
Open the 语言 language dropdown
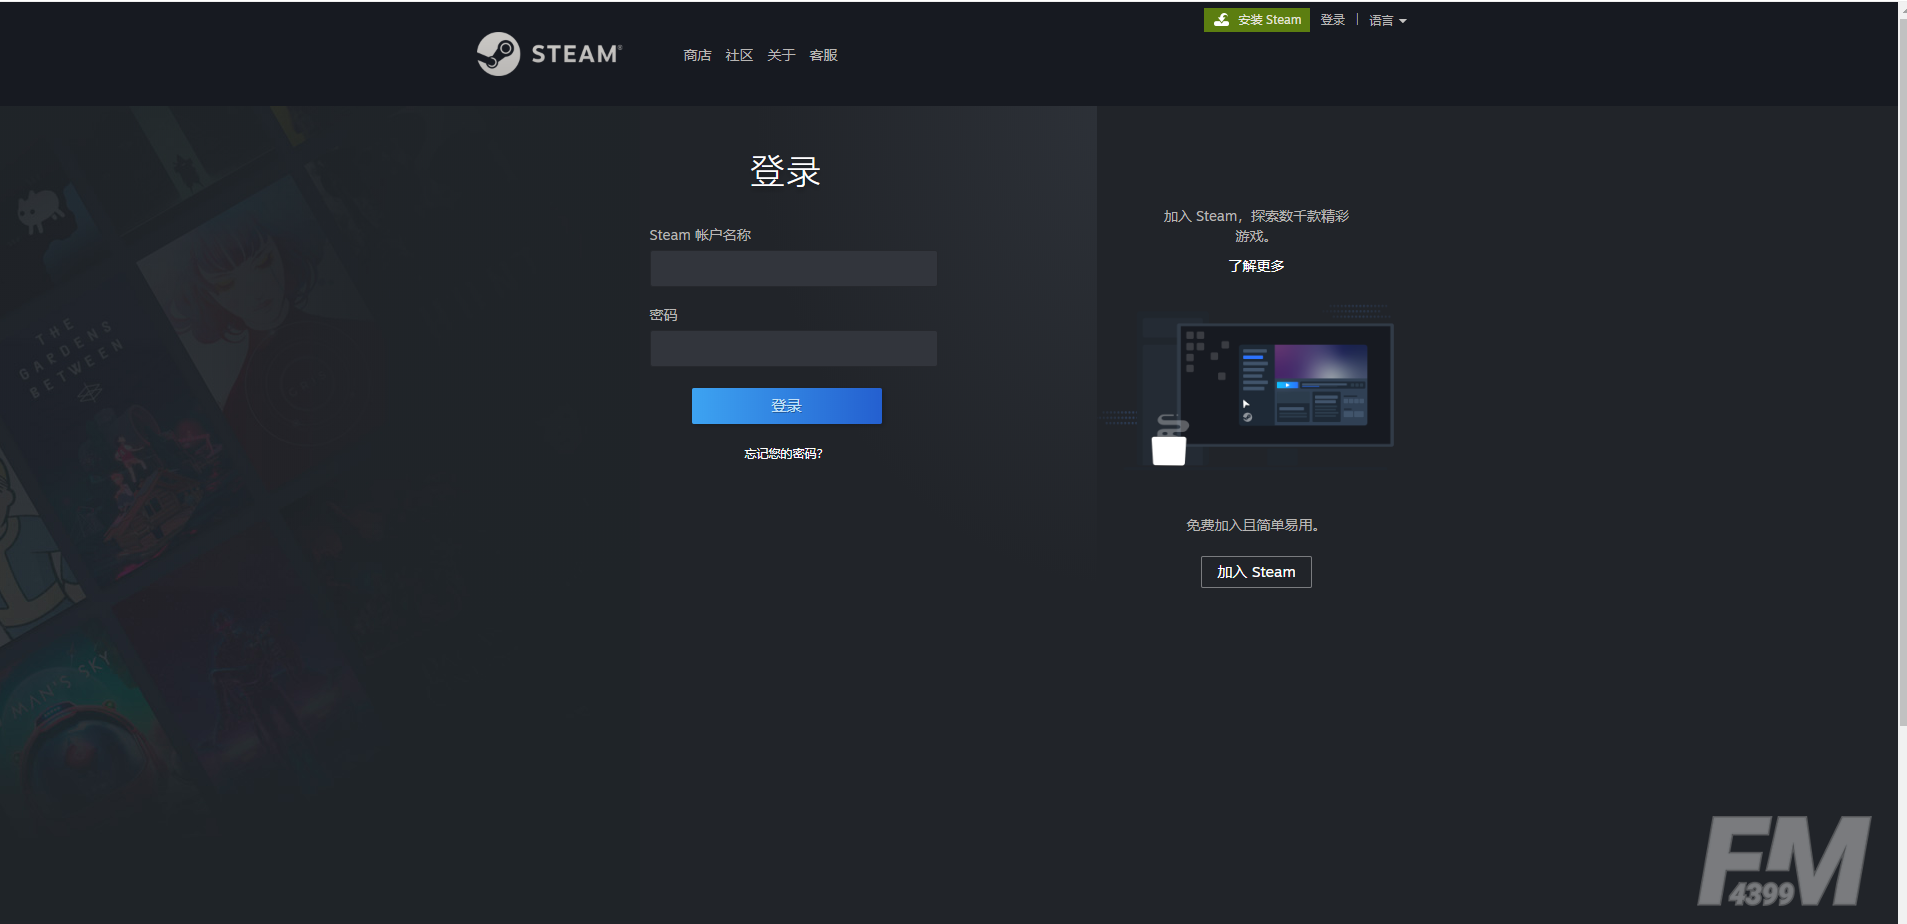1387,20
